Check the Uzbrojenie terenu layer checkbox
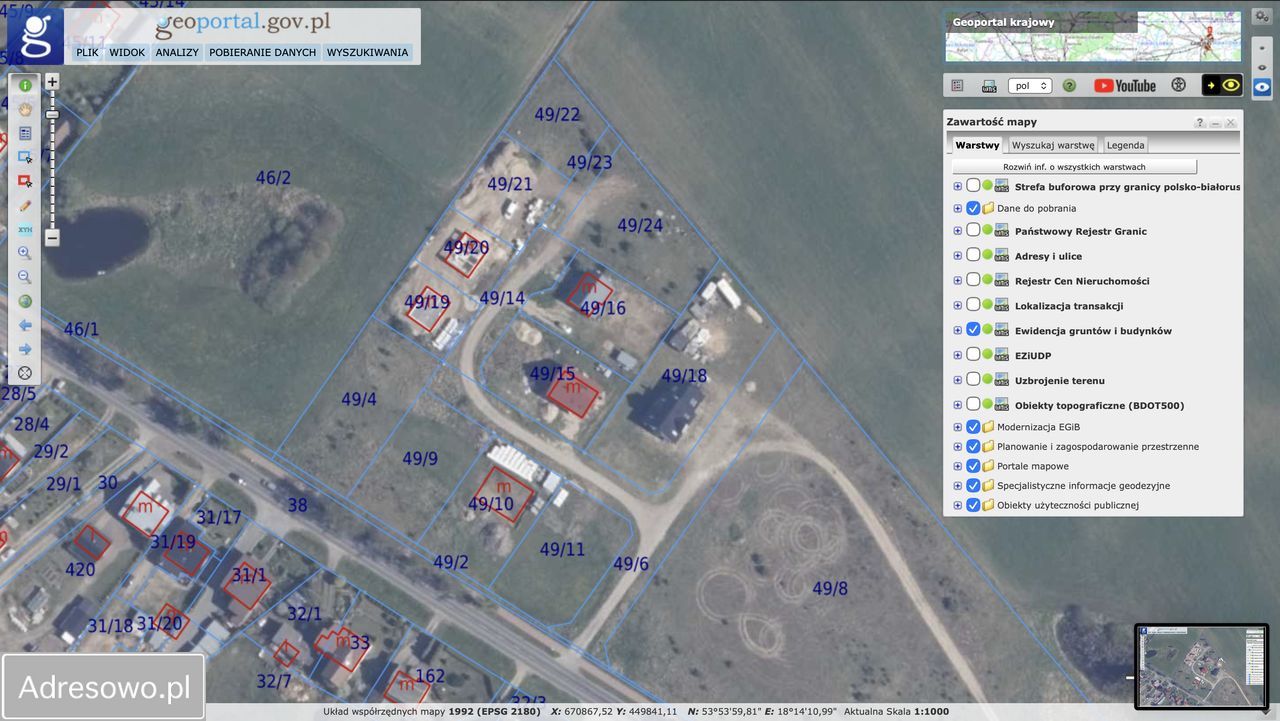Screen dimensions: 1280x721 (x=973, y=380)
